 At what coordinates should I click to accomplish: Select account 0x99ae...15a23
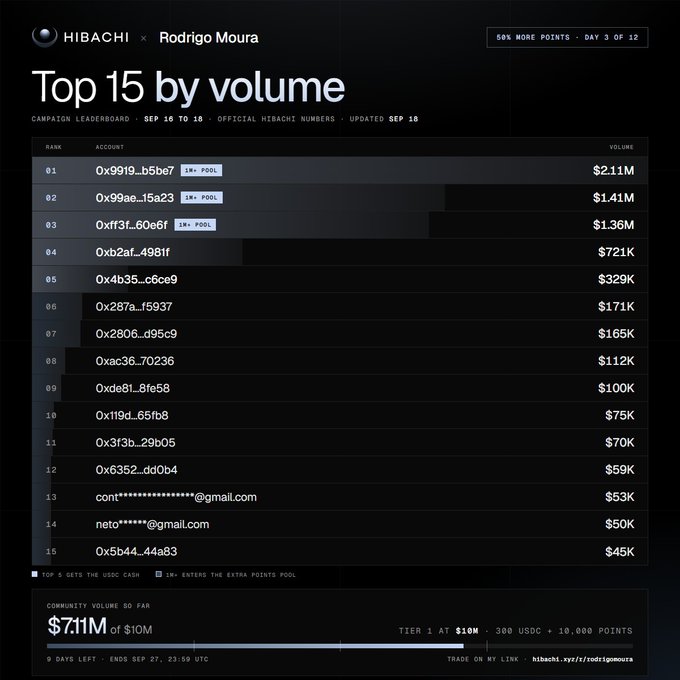[x=135, y=198]
